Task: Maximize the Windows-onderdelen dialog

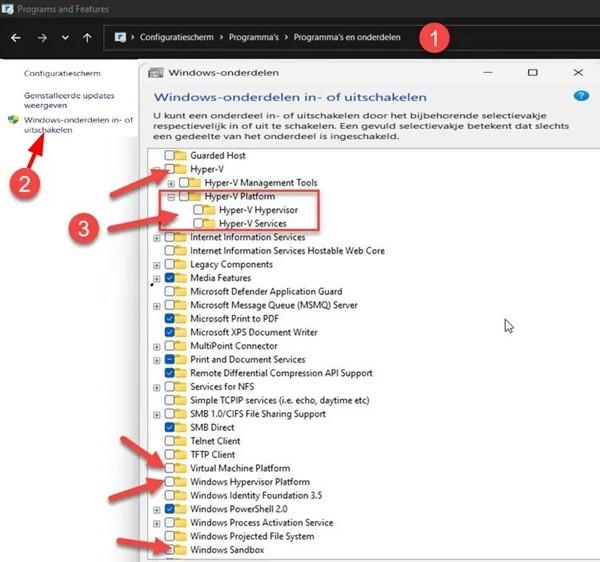Action: [532, 72]
